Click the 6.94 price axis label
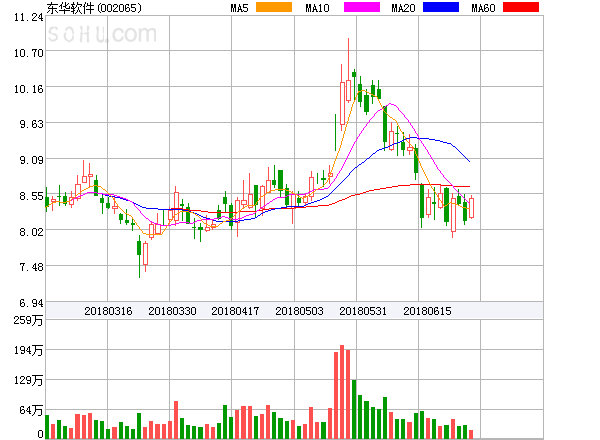Viewport: 600px width, 440px height. pyautogui.click(x=31, y=303)
